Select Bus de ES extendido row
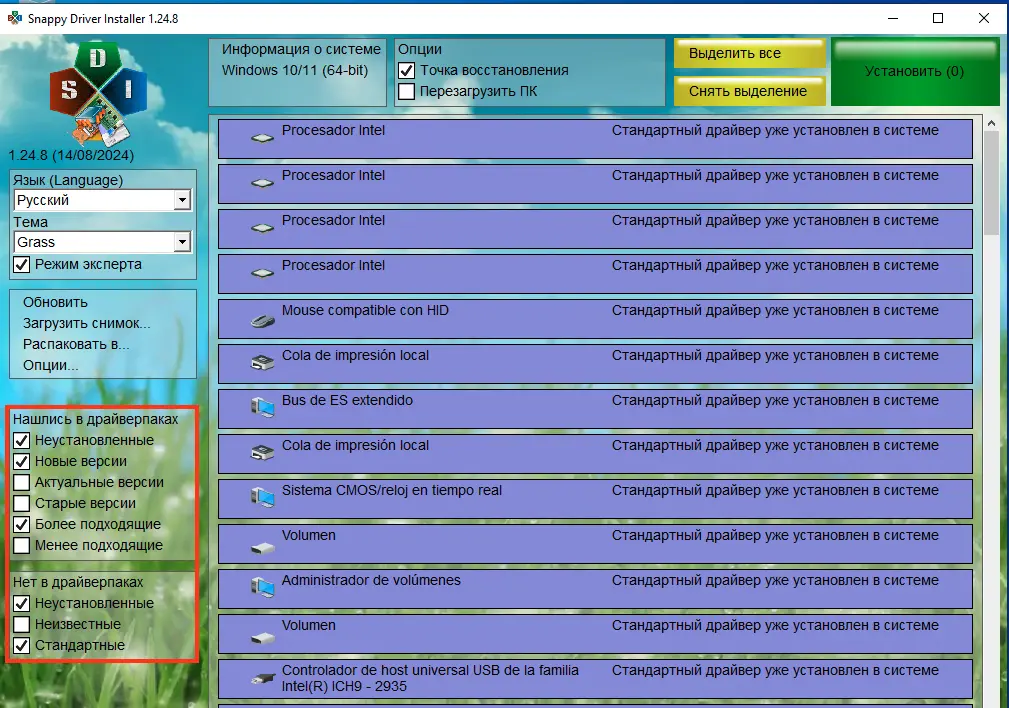 pyautogui.click(x=595, y=409)
